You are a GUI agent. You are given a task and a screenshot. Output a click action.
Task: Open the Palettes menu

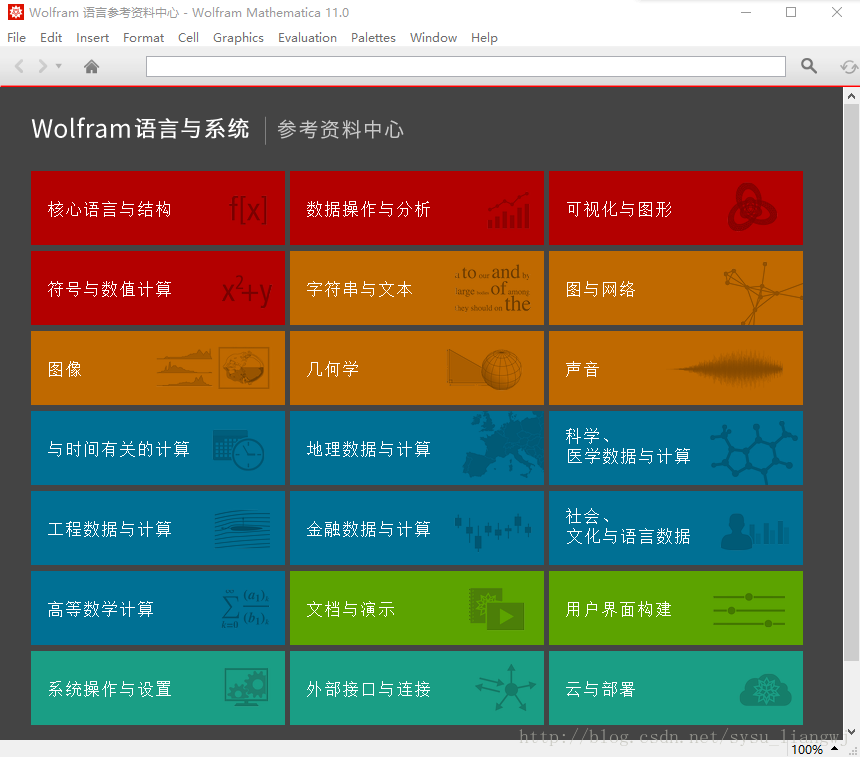coord(373,37)
